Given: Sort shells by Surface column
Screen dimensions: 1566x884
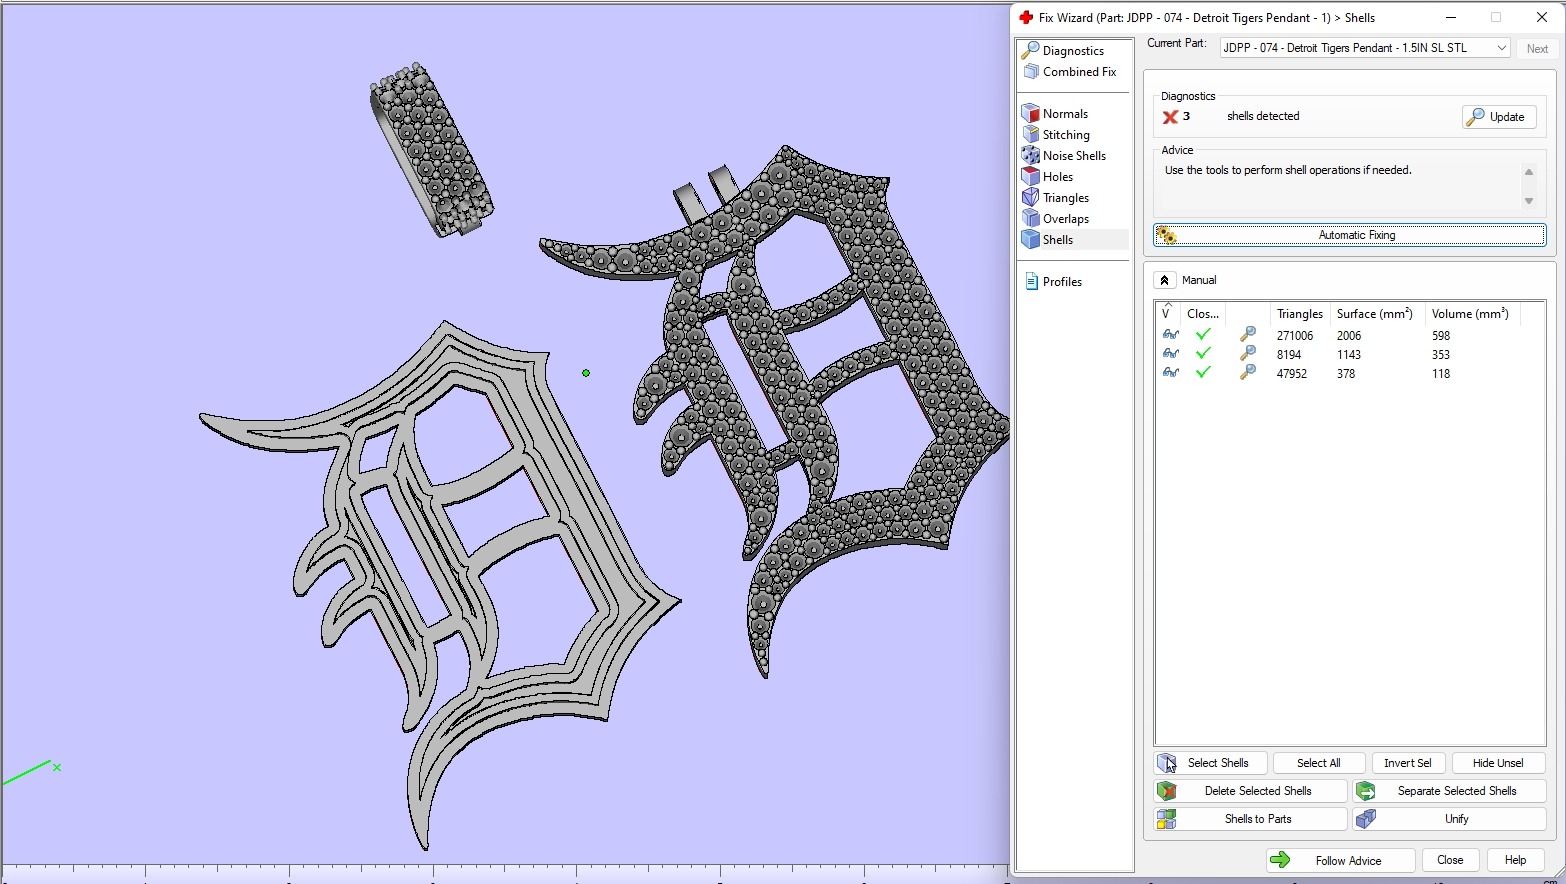Looking at the screenshot, I should (x=1377, y=314).
